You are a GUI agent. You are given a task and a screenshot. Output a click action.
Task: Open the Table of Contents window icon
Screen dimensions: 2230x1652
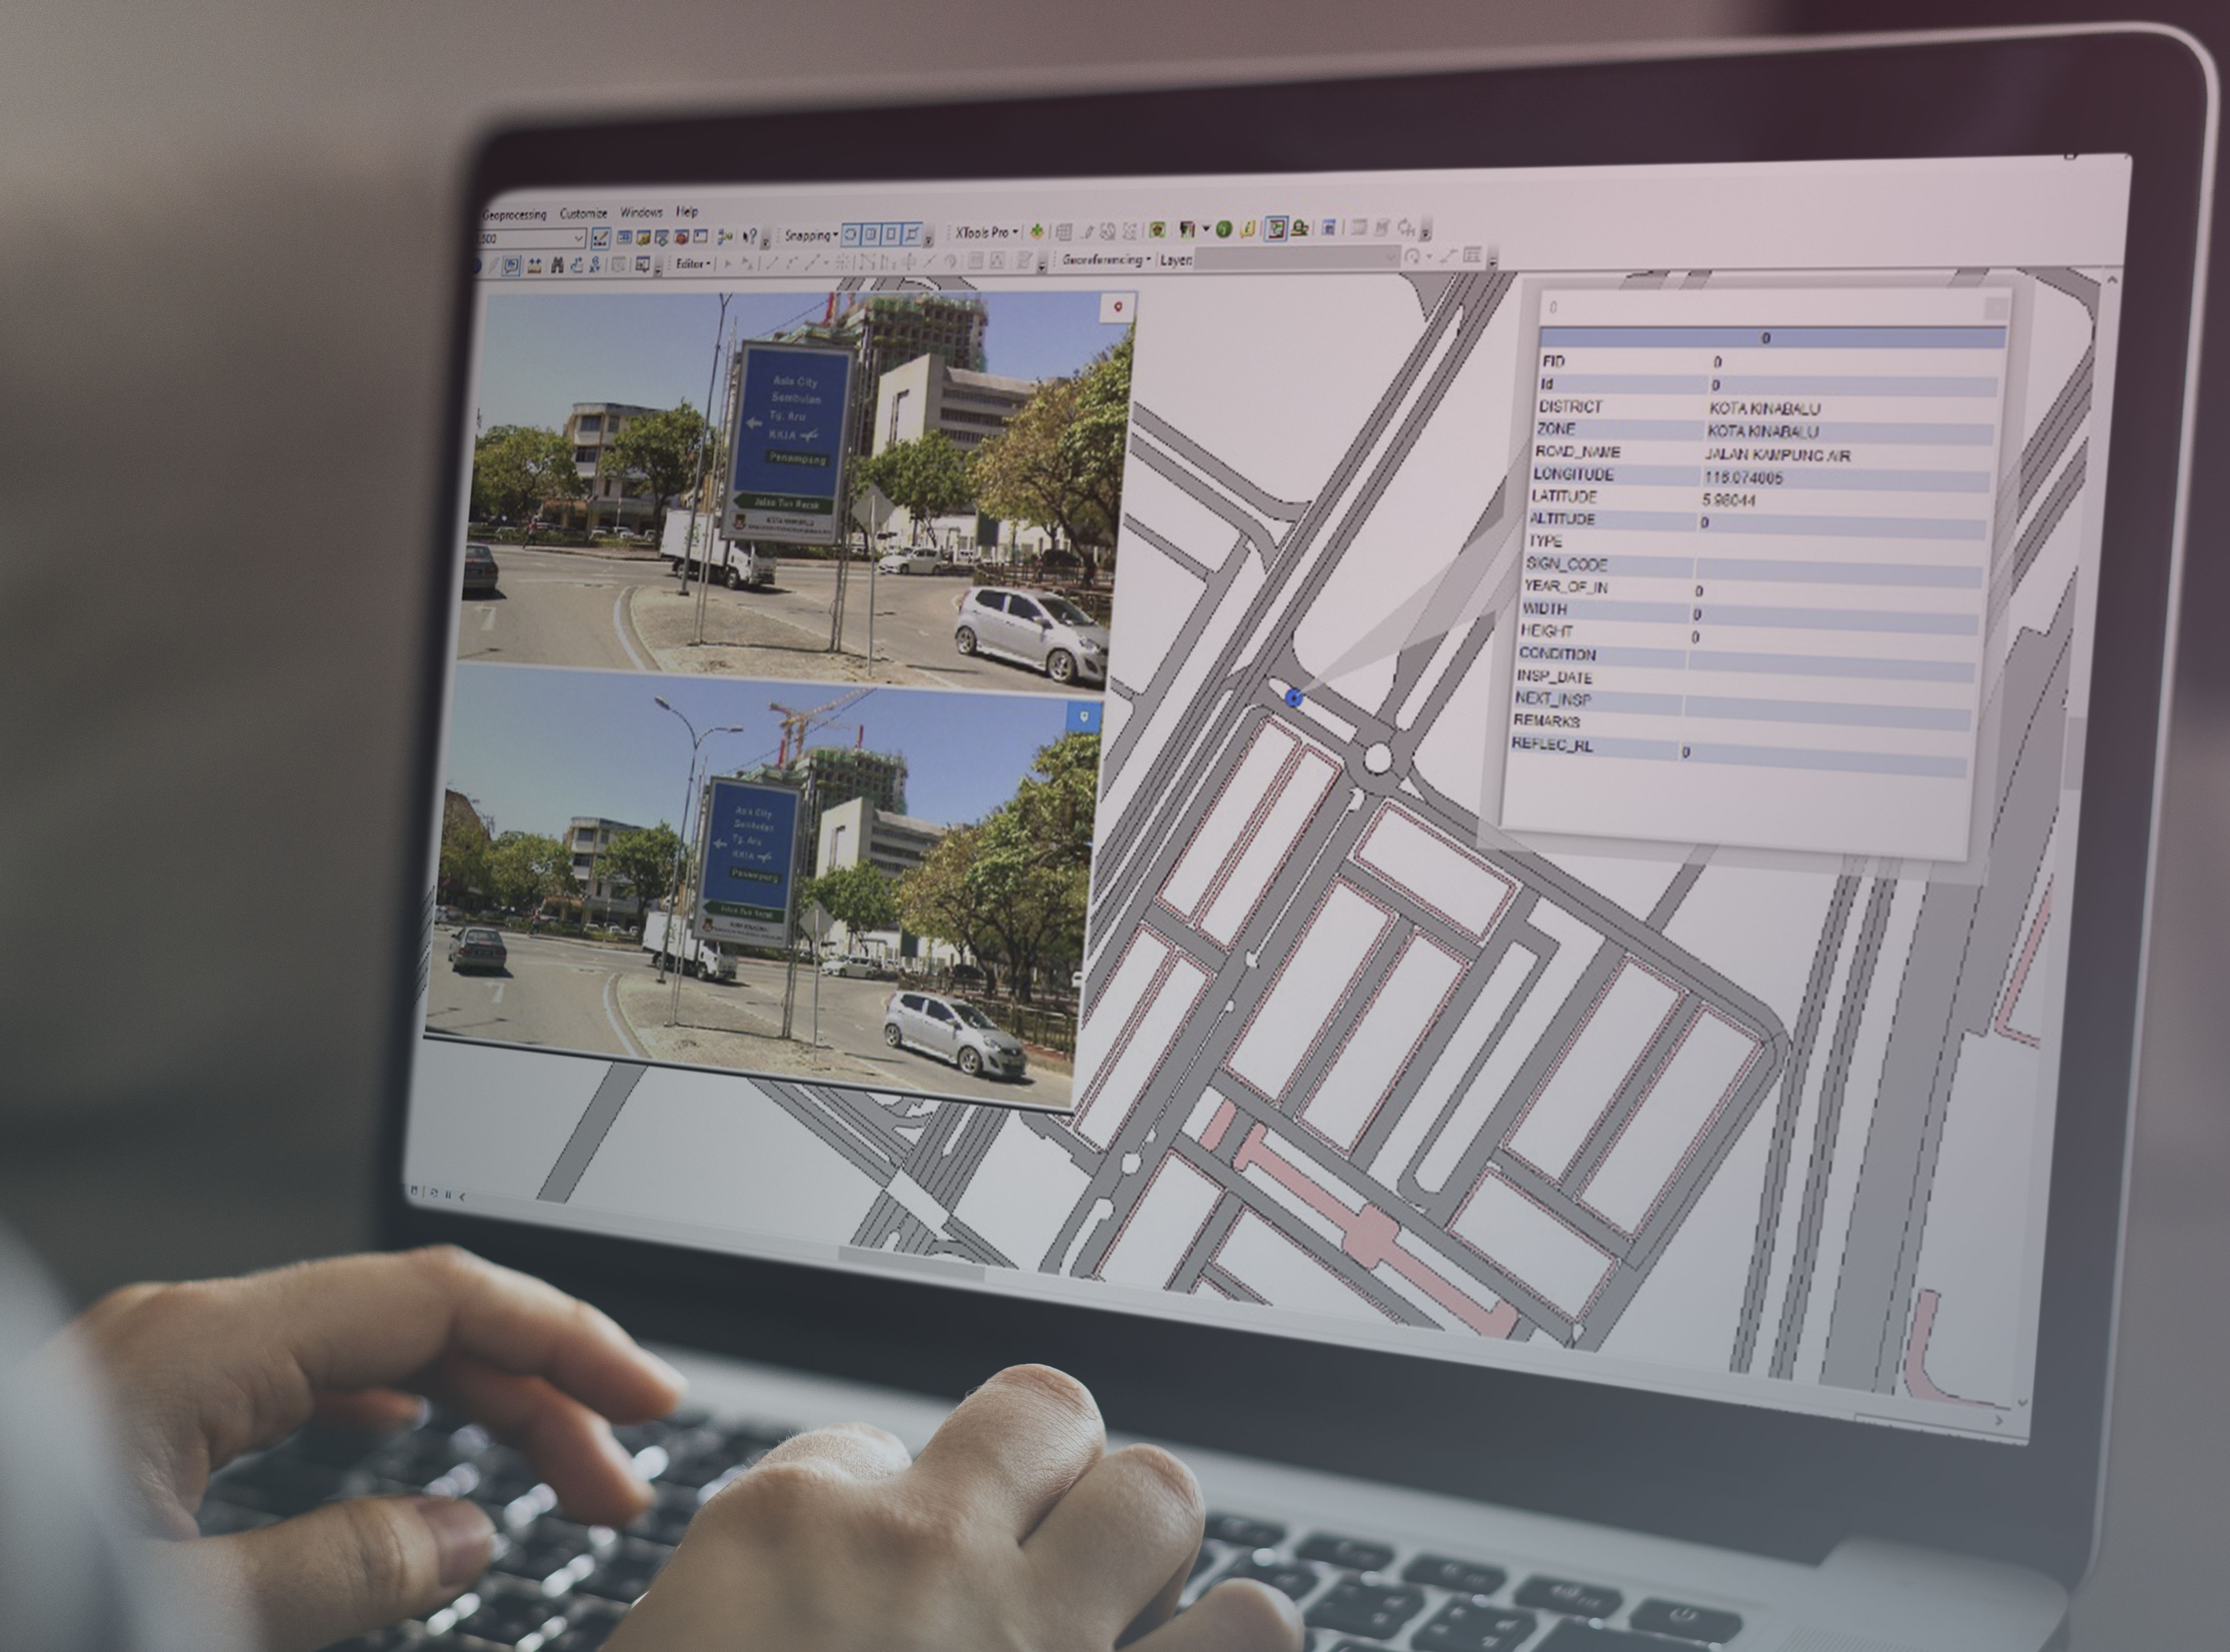(x=624, y=237)
